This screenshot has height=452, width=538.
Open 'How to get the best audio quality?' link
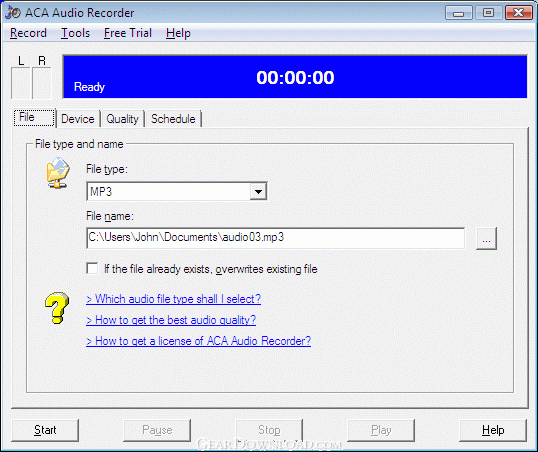point(171,320)
